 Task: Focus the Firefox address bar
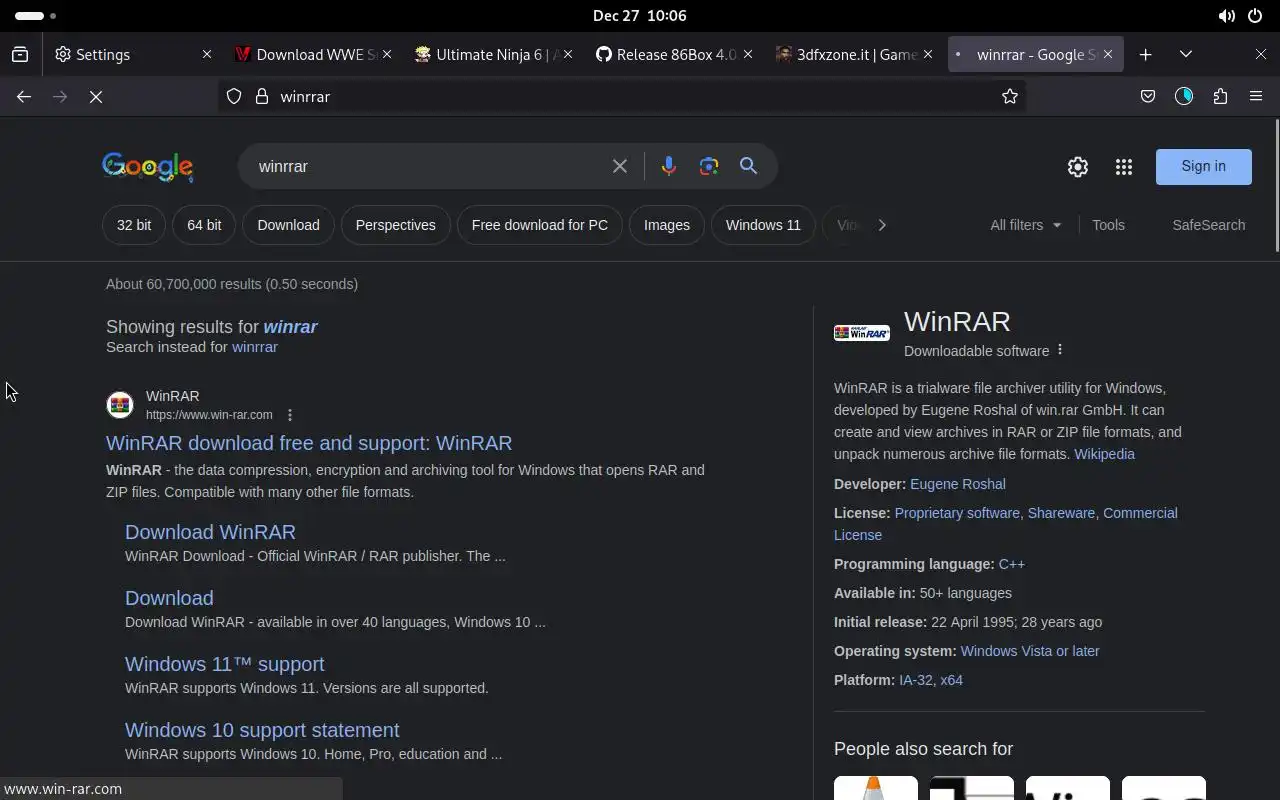pyautogui.click(x=624, y=96)
